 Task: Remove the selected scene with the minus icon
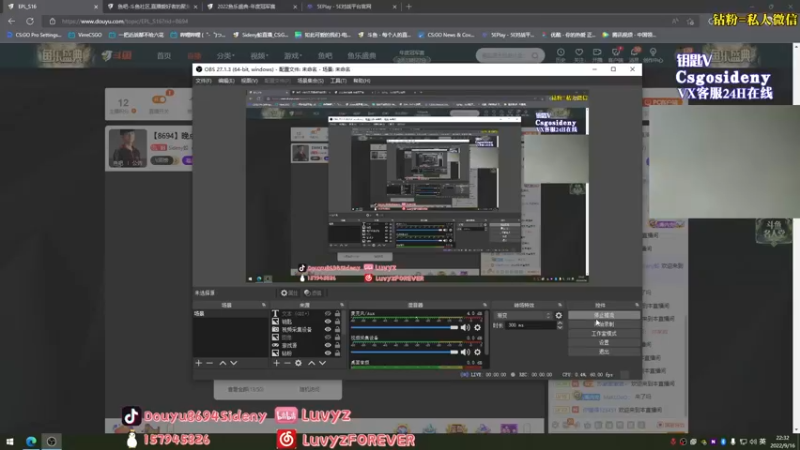(209, 363)
